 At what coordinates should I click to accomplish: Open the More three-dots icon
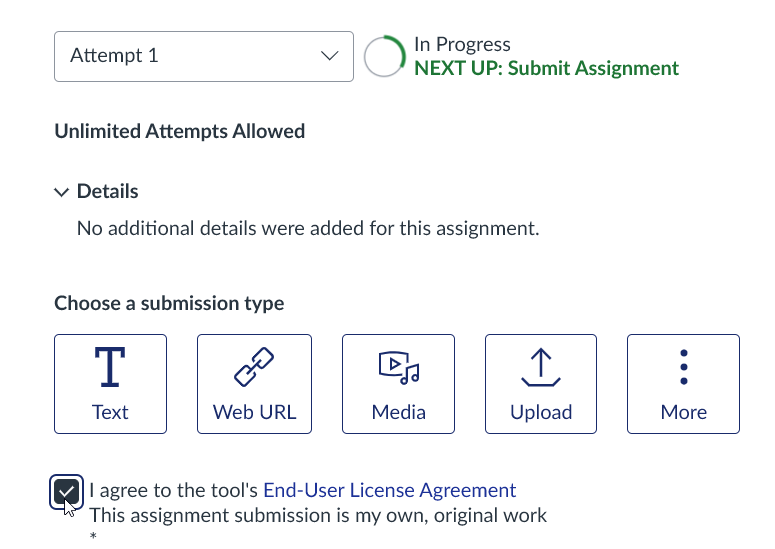click(x=684, y=368)
